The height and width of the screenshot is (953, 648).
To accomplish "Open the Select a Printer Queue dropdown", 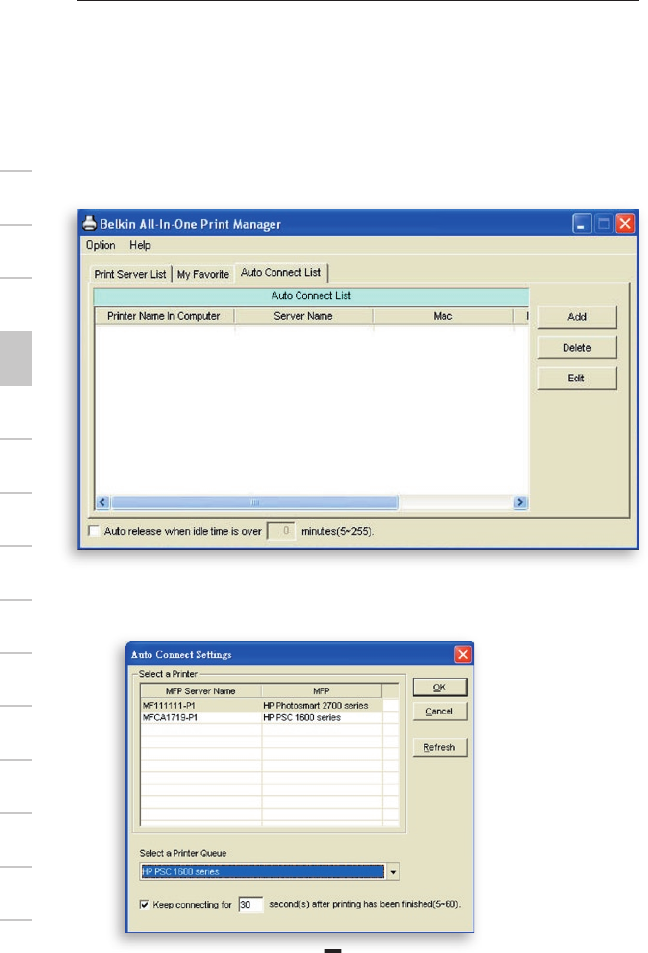I will point(393,872).
